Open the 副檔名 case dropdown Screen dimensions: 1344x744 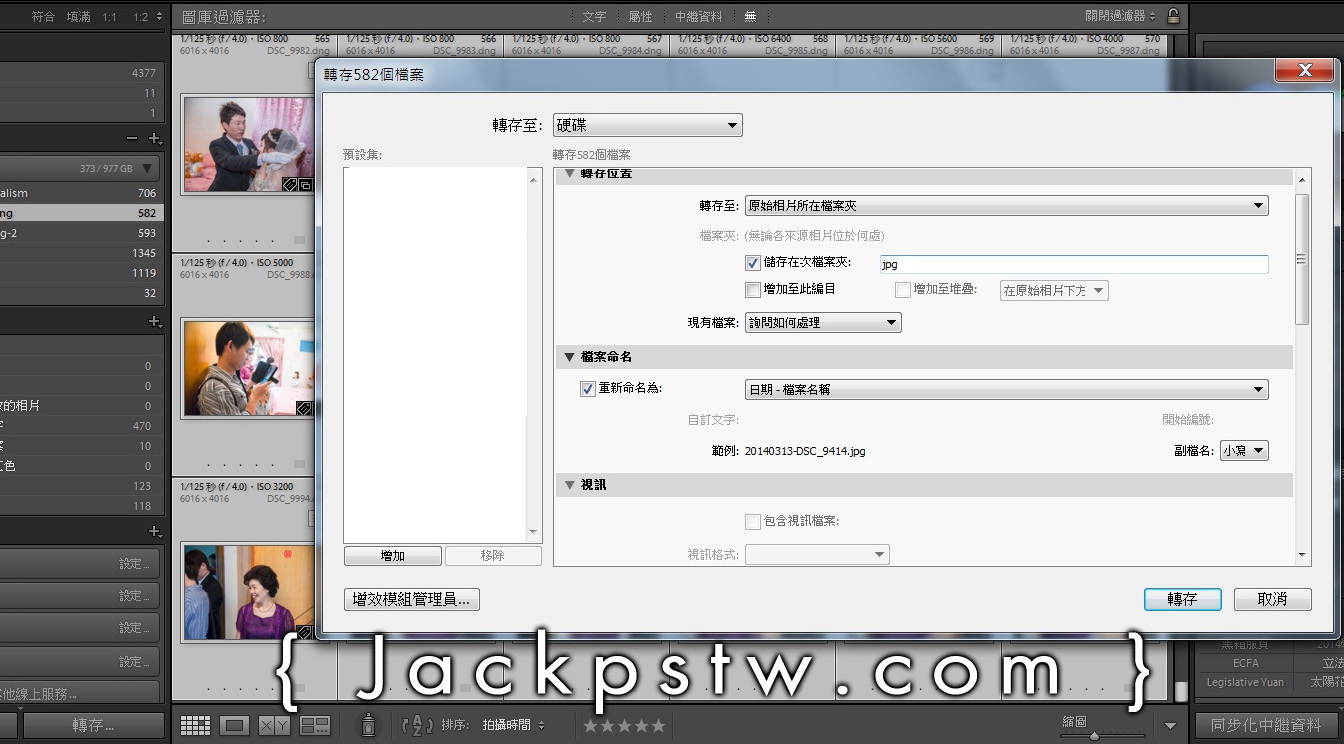pos(1244,451)
